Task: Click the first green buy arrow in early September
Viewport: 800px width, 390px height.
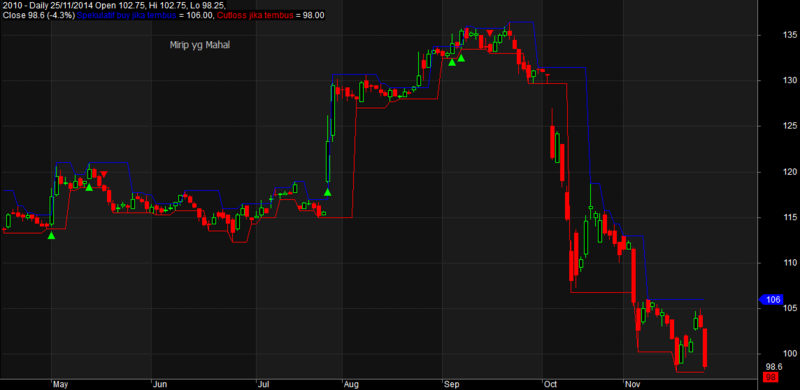Action: [x=452, y=62]
